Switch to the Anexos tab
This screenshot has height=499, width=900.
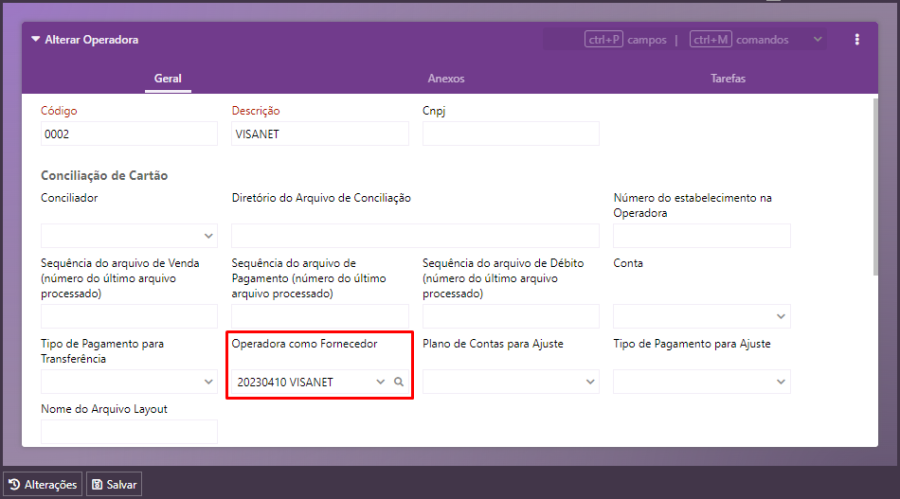pyautogui.click(x=446, y=79)
